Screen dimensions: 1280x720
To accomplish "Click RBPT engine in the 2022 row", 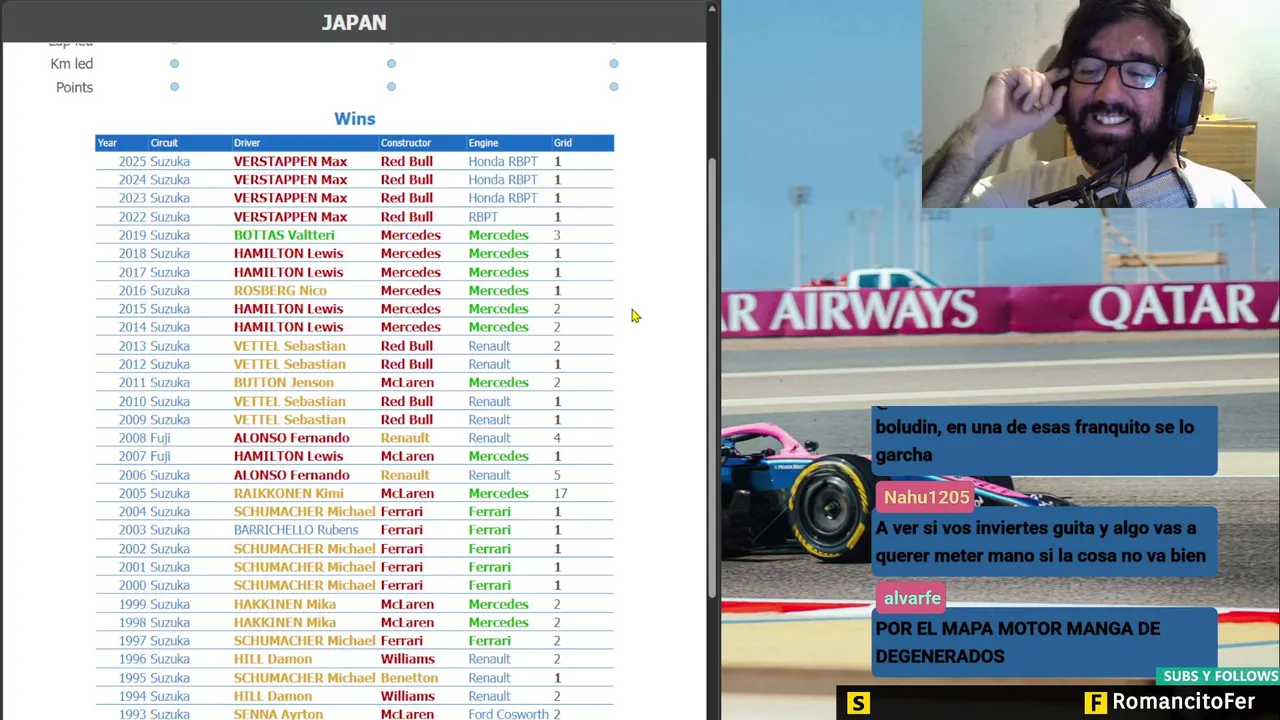I will (483, 217).
